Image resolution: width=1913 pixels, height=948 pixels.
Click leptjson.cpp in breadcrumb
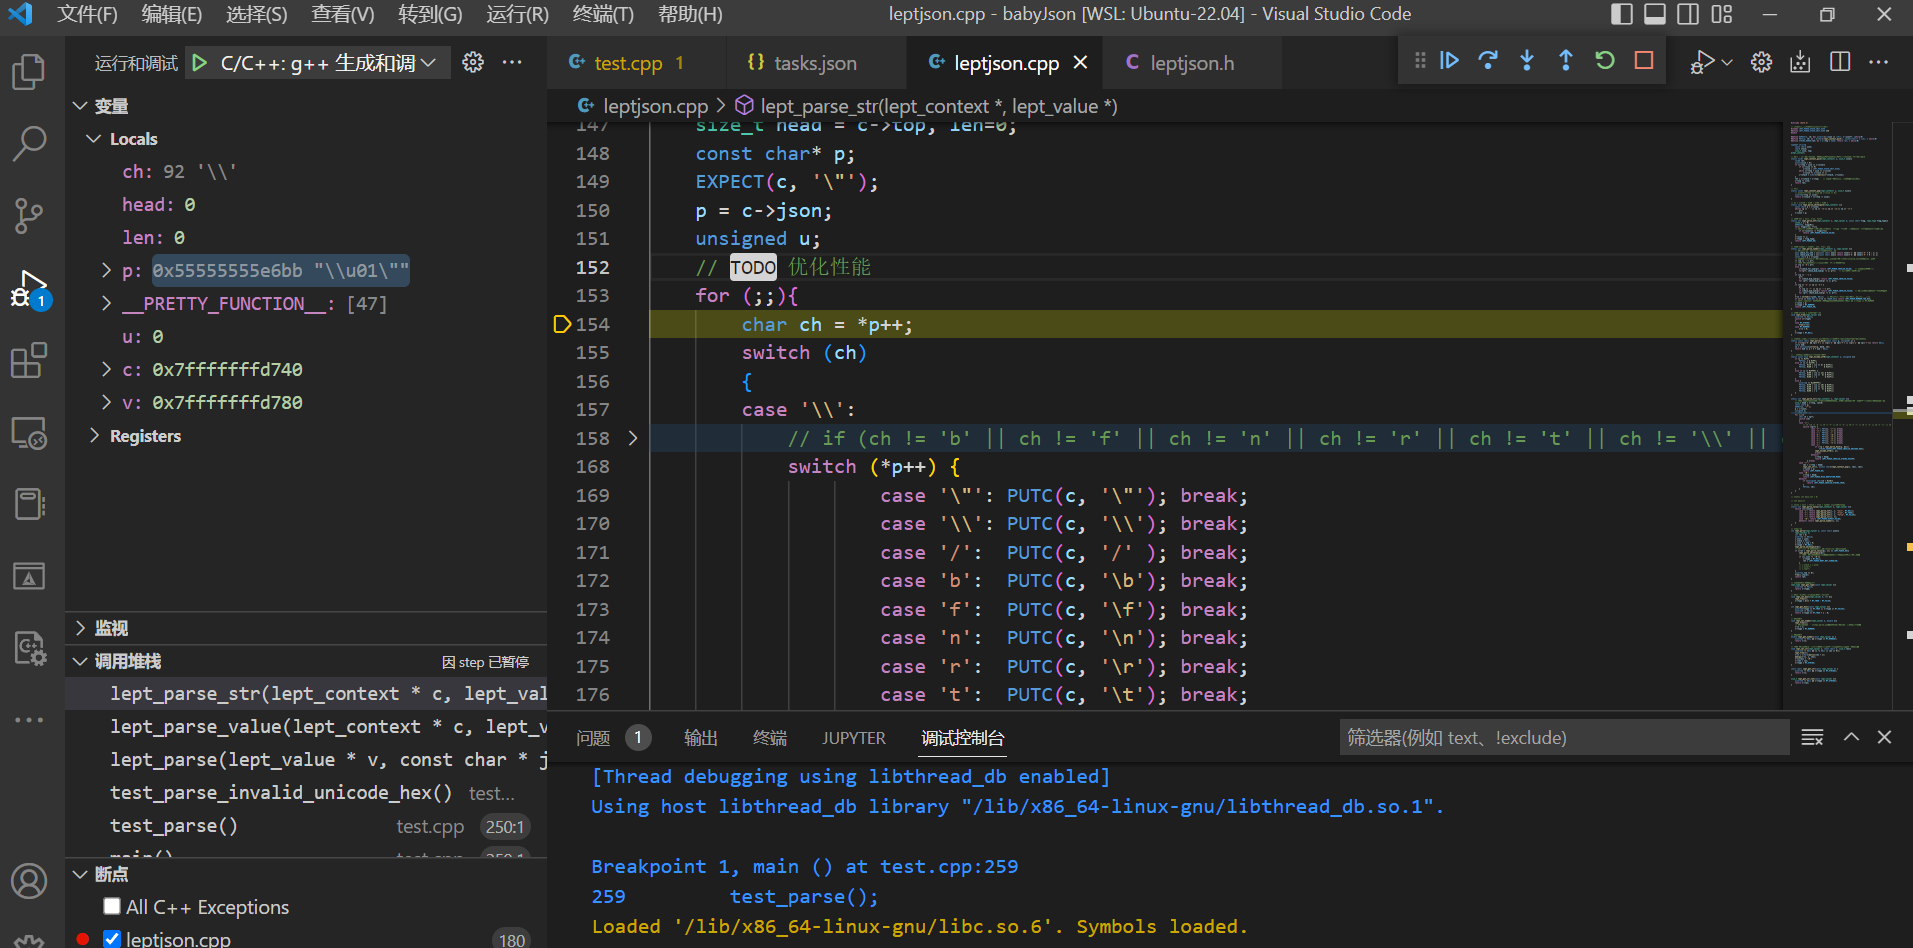pyautogui.click(x=655, y=106)
